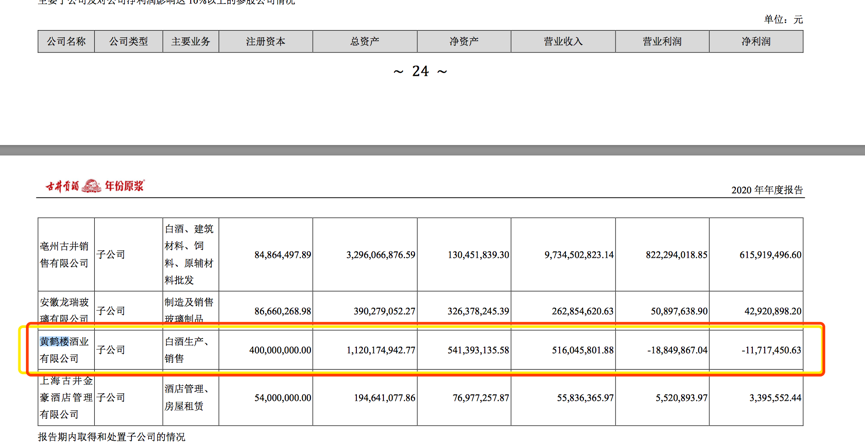Click total assets 194,641,077.86

[385, 398]
